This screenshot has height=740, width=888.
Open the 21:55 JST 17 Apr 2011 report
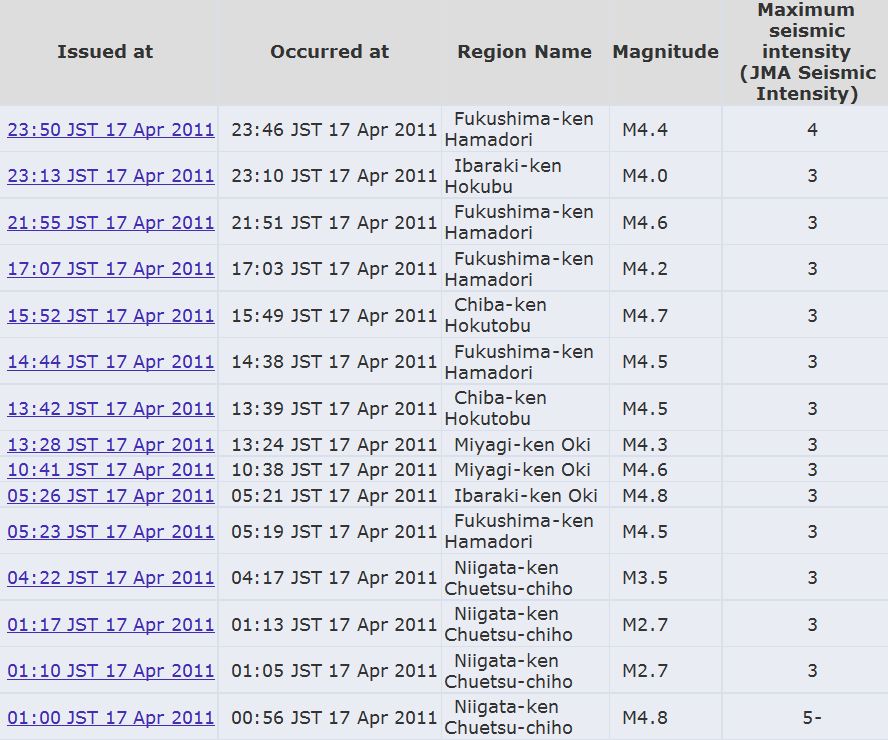pyautogui.click(x=110, y=223)
